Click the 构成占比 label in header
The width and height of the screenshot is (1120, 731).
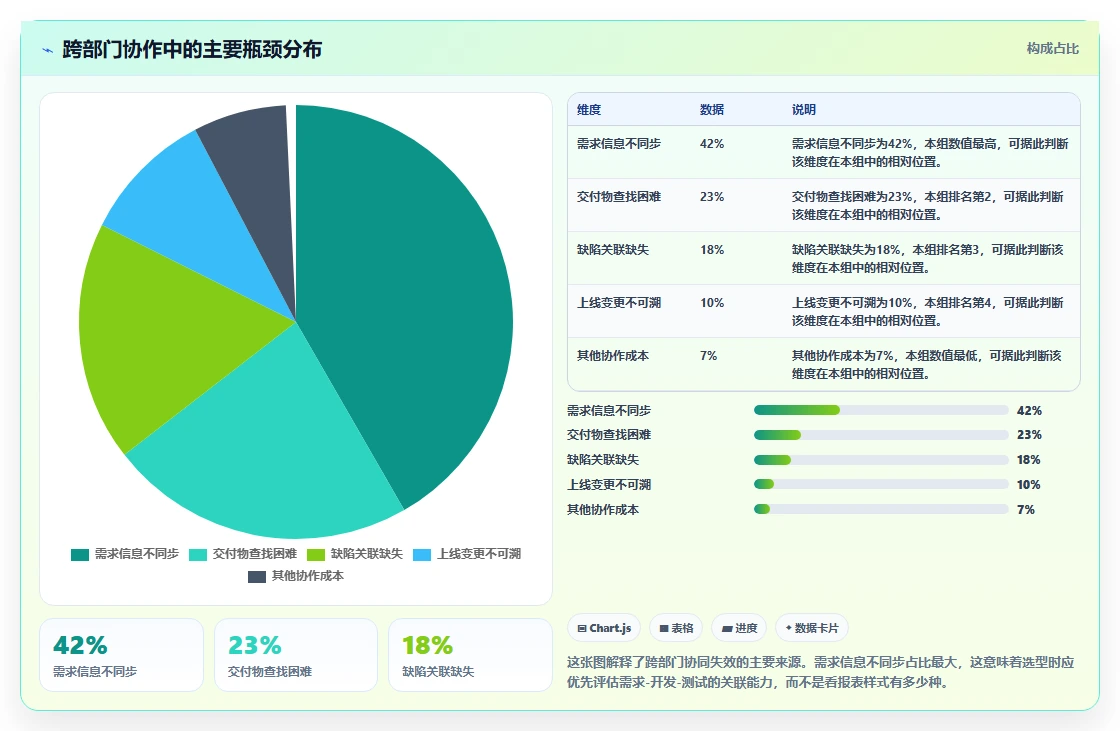pyautogui.click(x=1053, y=49)
